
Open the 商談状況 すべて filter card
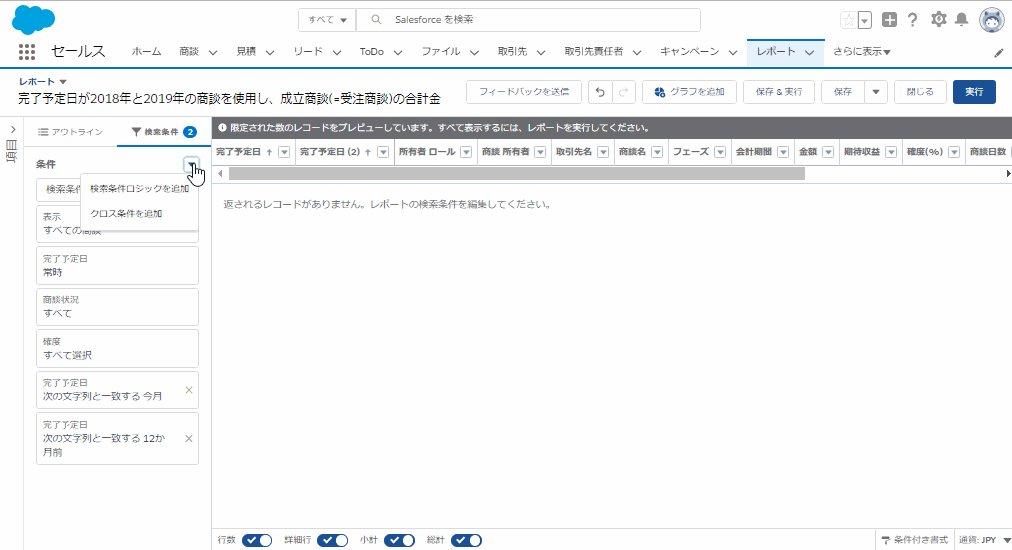117,307
